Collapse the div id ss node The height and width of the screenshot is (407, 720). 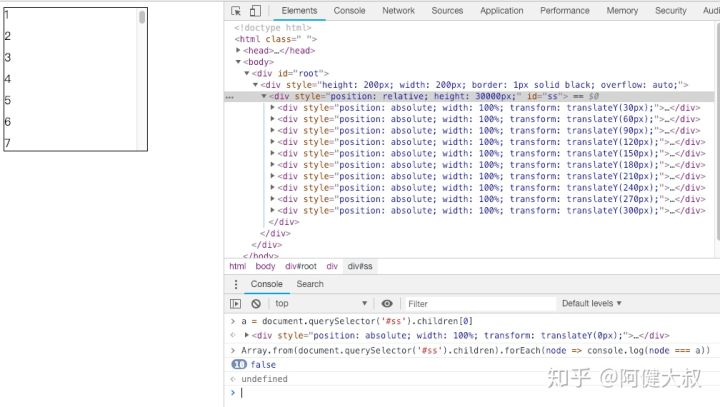tap(264, 96)
